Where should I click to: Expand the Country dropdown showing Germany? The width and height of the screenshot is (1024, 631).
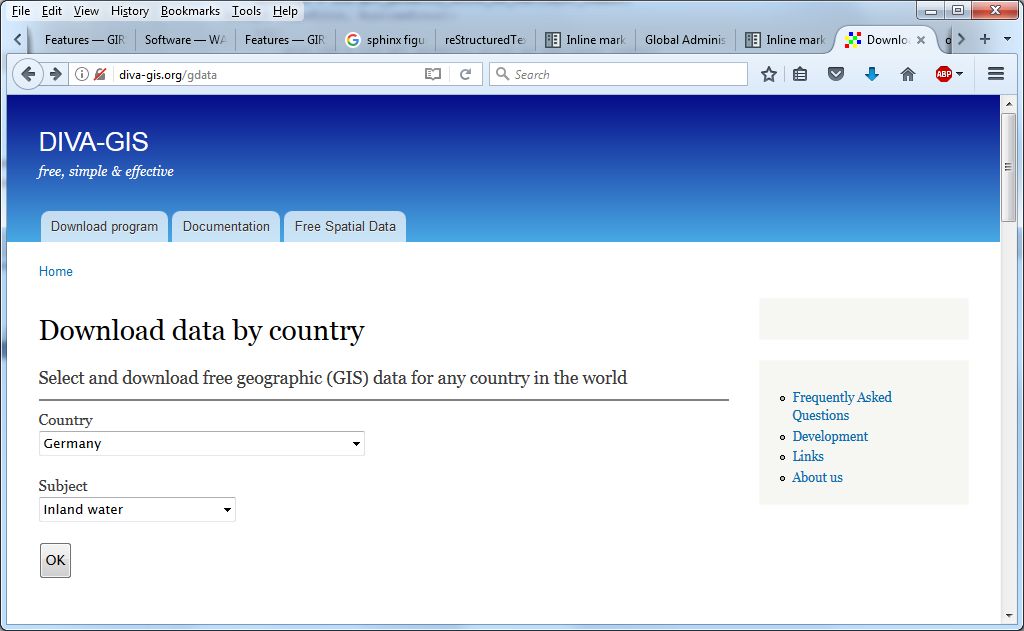201,444
